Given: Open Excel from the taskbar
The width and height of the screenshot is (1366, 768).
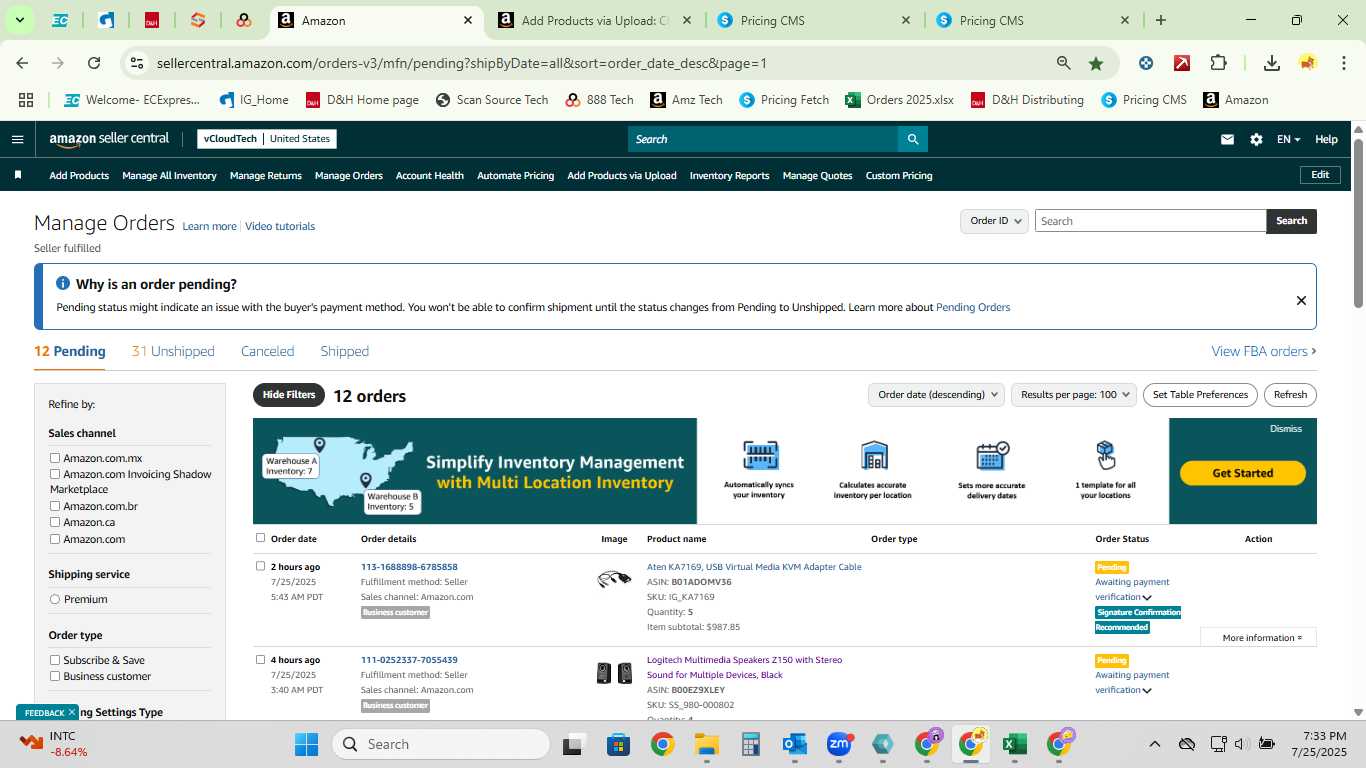Looking at the screenshot, I should [x=1014, y=744].
